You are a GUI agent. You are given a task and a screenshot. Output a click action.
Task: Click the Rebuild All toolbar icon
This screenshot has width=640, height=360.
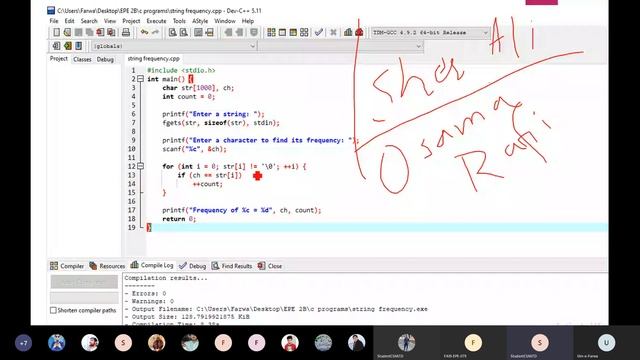point(304,32)
